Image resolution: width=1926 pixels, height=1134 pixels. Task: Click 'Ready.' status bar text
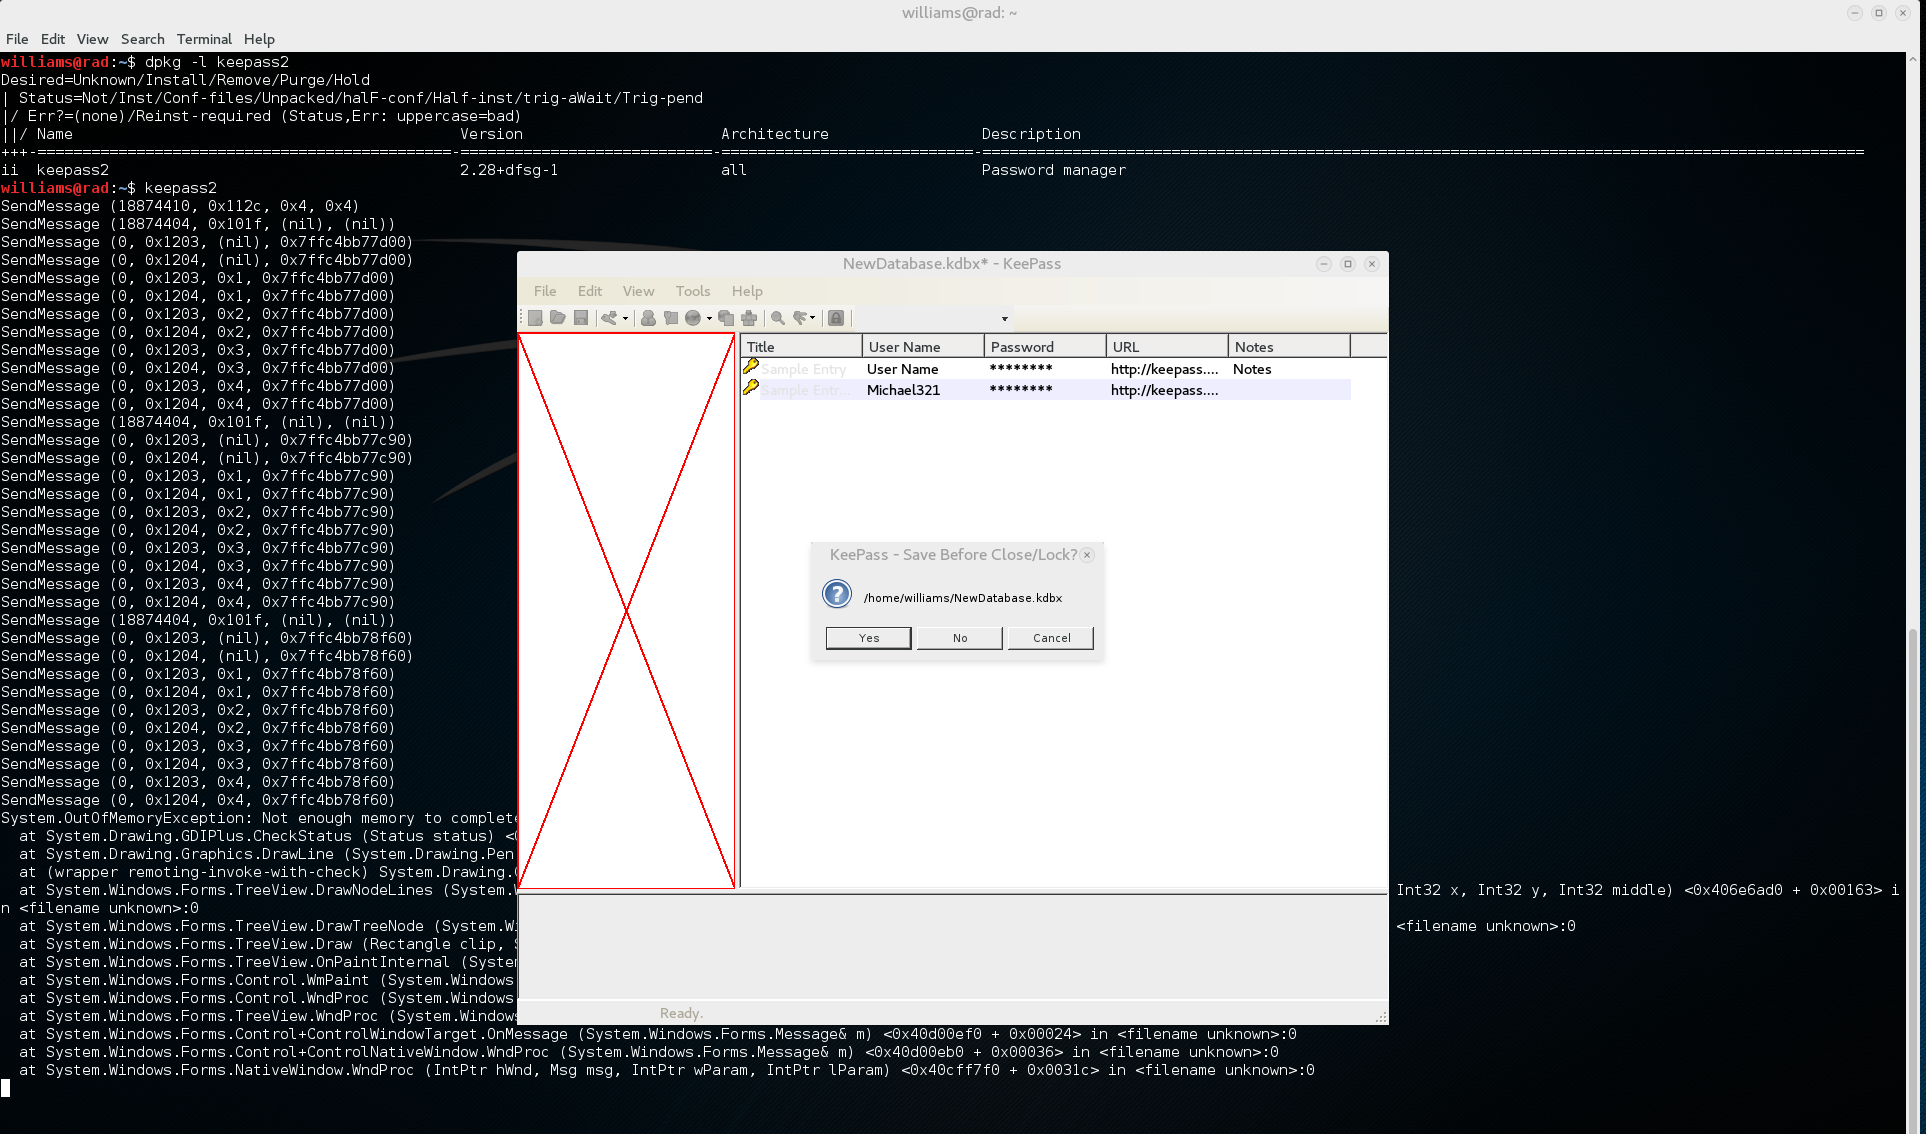point(681,1013)
